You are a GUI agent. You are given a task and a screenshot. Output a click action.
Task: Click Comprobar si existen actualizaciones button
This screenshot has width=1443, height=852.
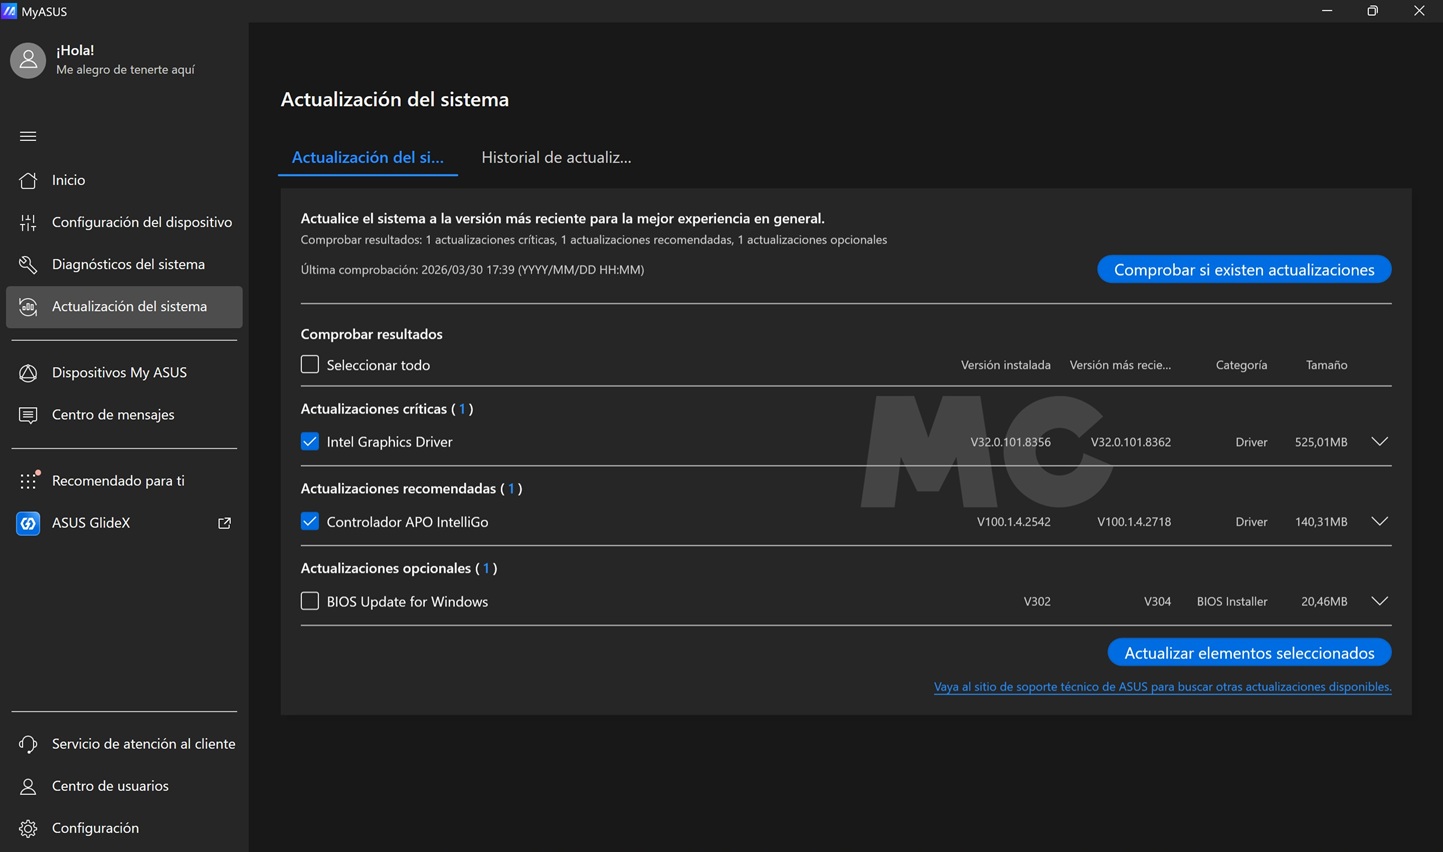point(1244,269)
